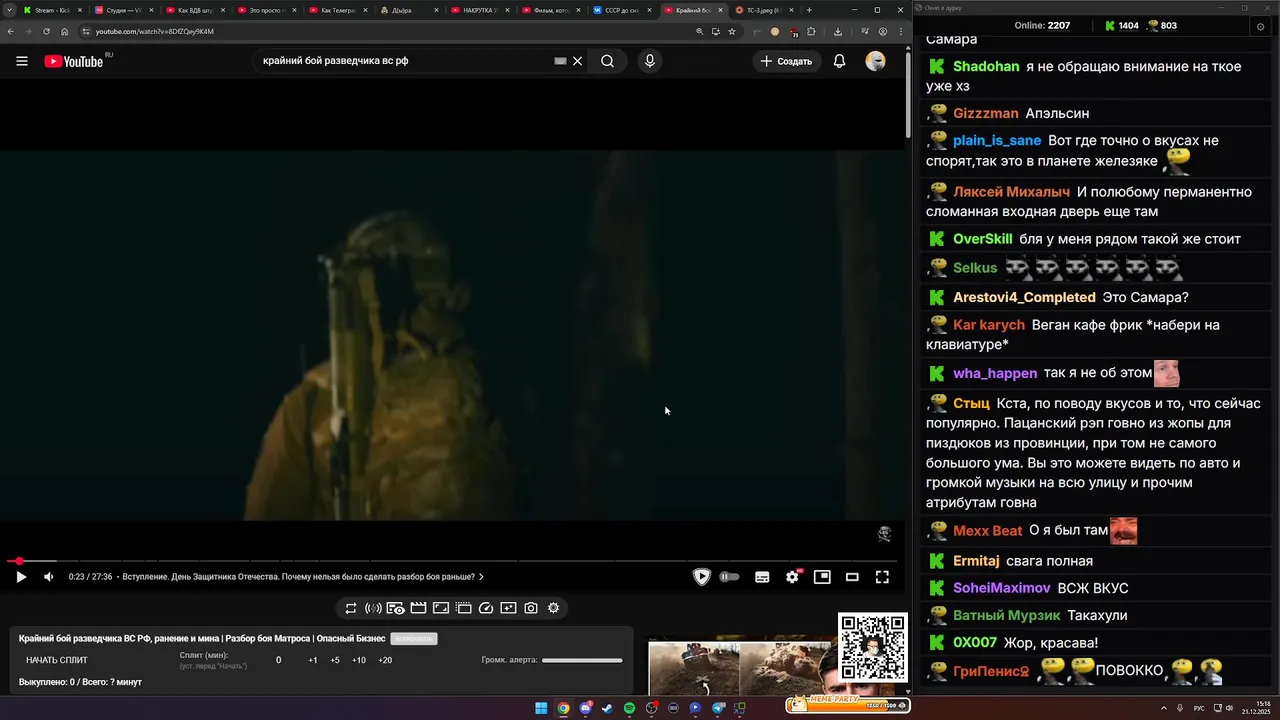The width and height of the screenshot is (1280, 720).
Task: Toggle the loop video icon
Action: click(351, 608)
